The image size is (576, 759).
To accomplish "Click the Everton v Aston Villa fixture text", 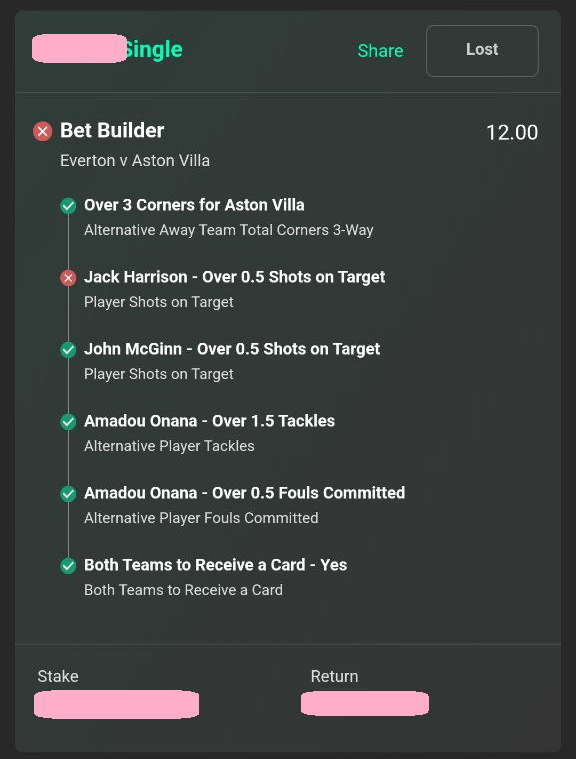I will [x=135, y=160].
